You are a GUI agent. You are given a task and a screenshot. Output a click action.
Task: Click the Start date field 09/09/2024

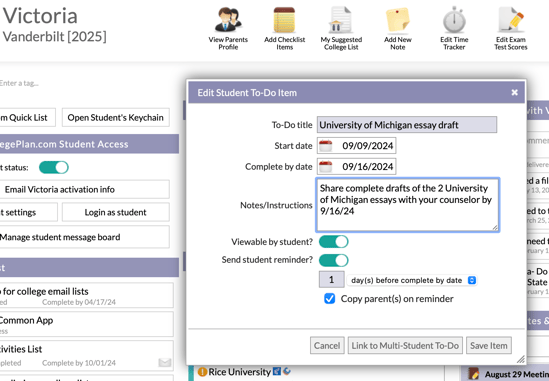coord(356,146)
